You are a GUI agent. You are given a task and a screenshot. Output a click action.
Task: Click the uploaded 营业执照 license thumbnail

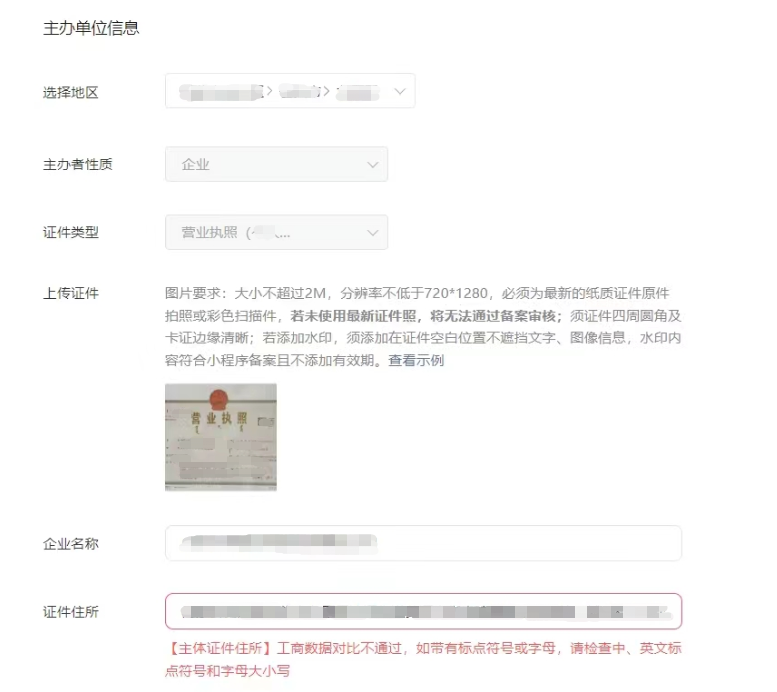(221, 437)
